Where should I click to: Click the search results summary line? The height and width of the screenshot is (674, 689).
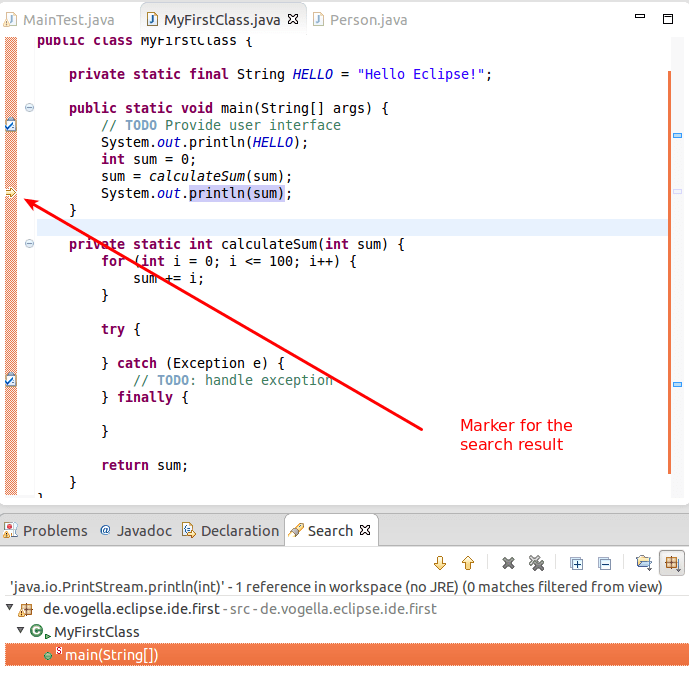tap(336, 587)
